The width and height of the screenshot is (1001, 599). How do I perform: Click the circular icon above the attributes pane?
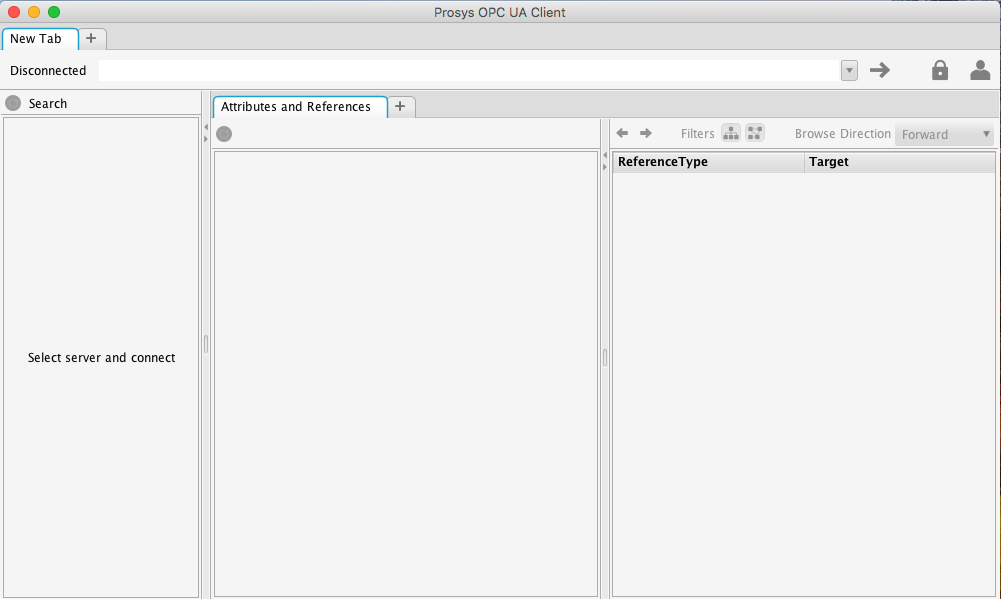tap(224, 134)
